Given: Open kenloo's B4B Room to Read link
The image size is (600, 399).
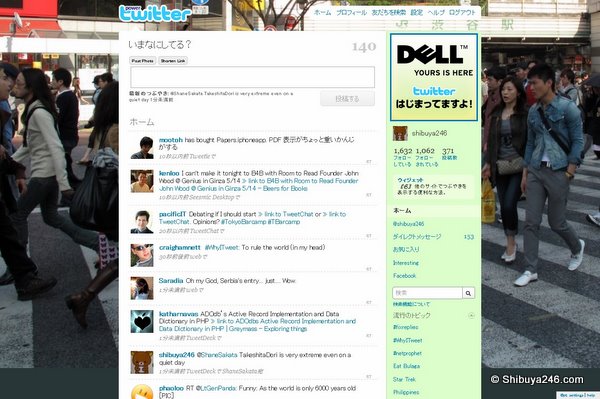Looking at the screenshot, I should [x=259, y=185].
